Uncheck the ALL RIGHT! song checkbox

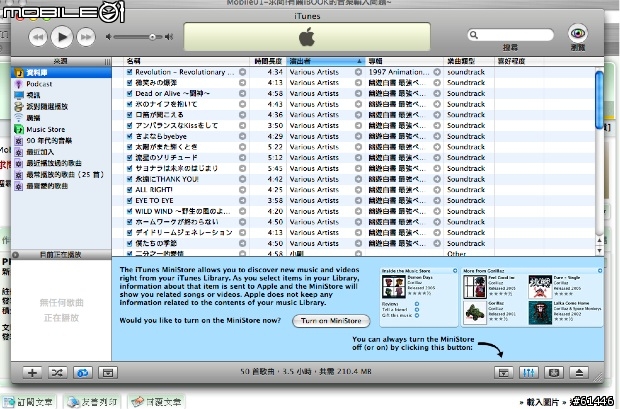[129, 189]
